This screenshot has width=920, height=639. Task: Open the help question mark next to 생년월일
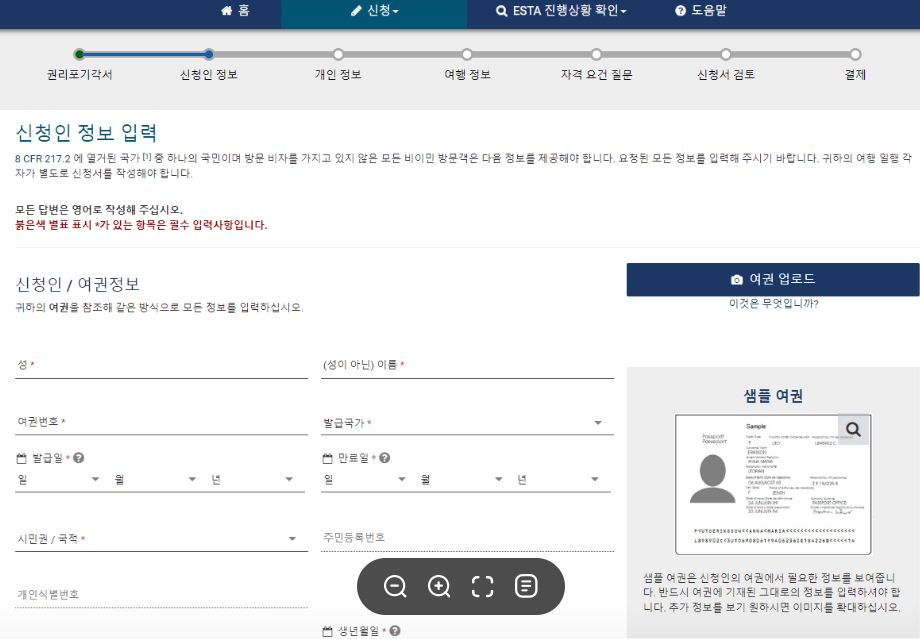tap(396, 631)
